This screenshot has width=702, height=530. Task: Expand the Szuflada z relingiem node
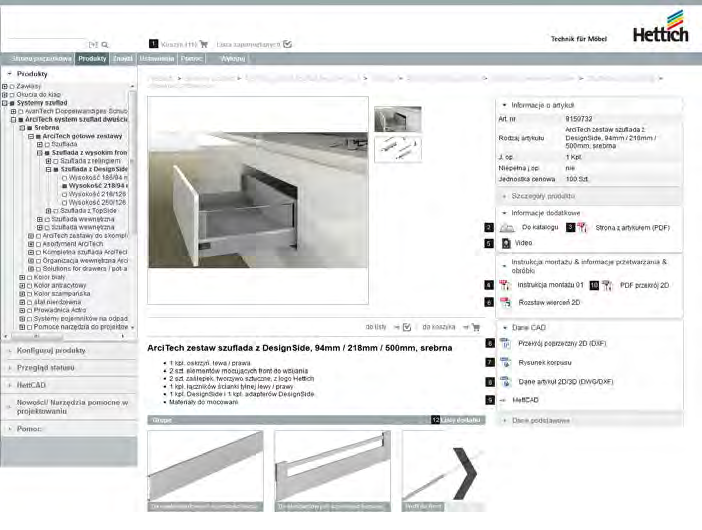point(48,161)
